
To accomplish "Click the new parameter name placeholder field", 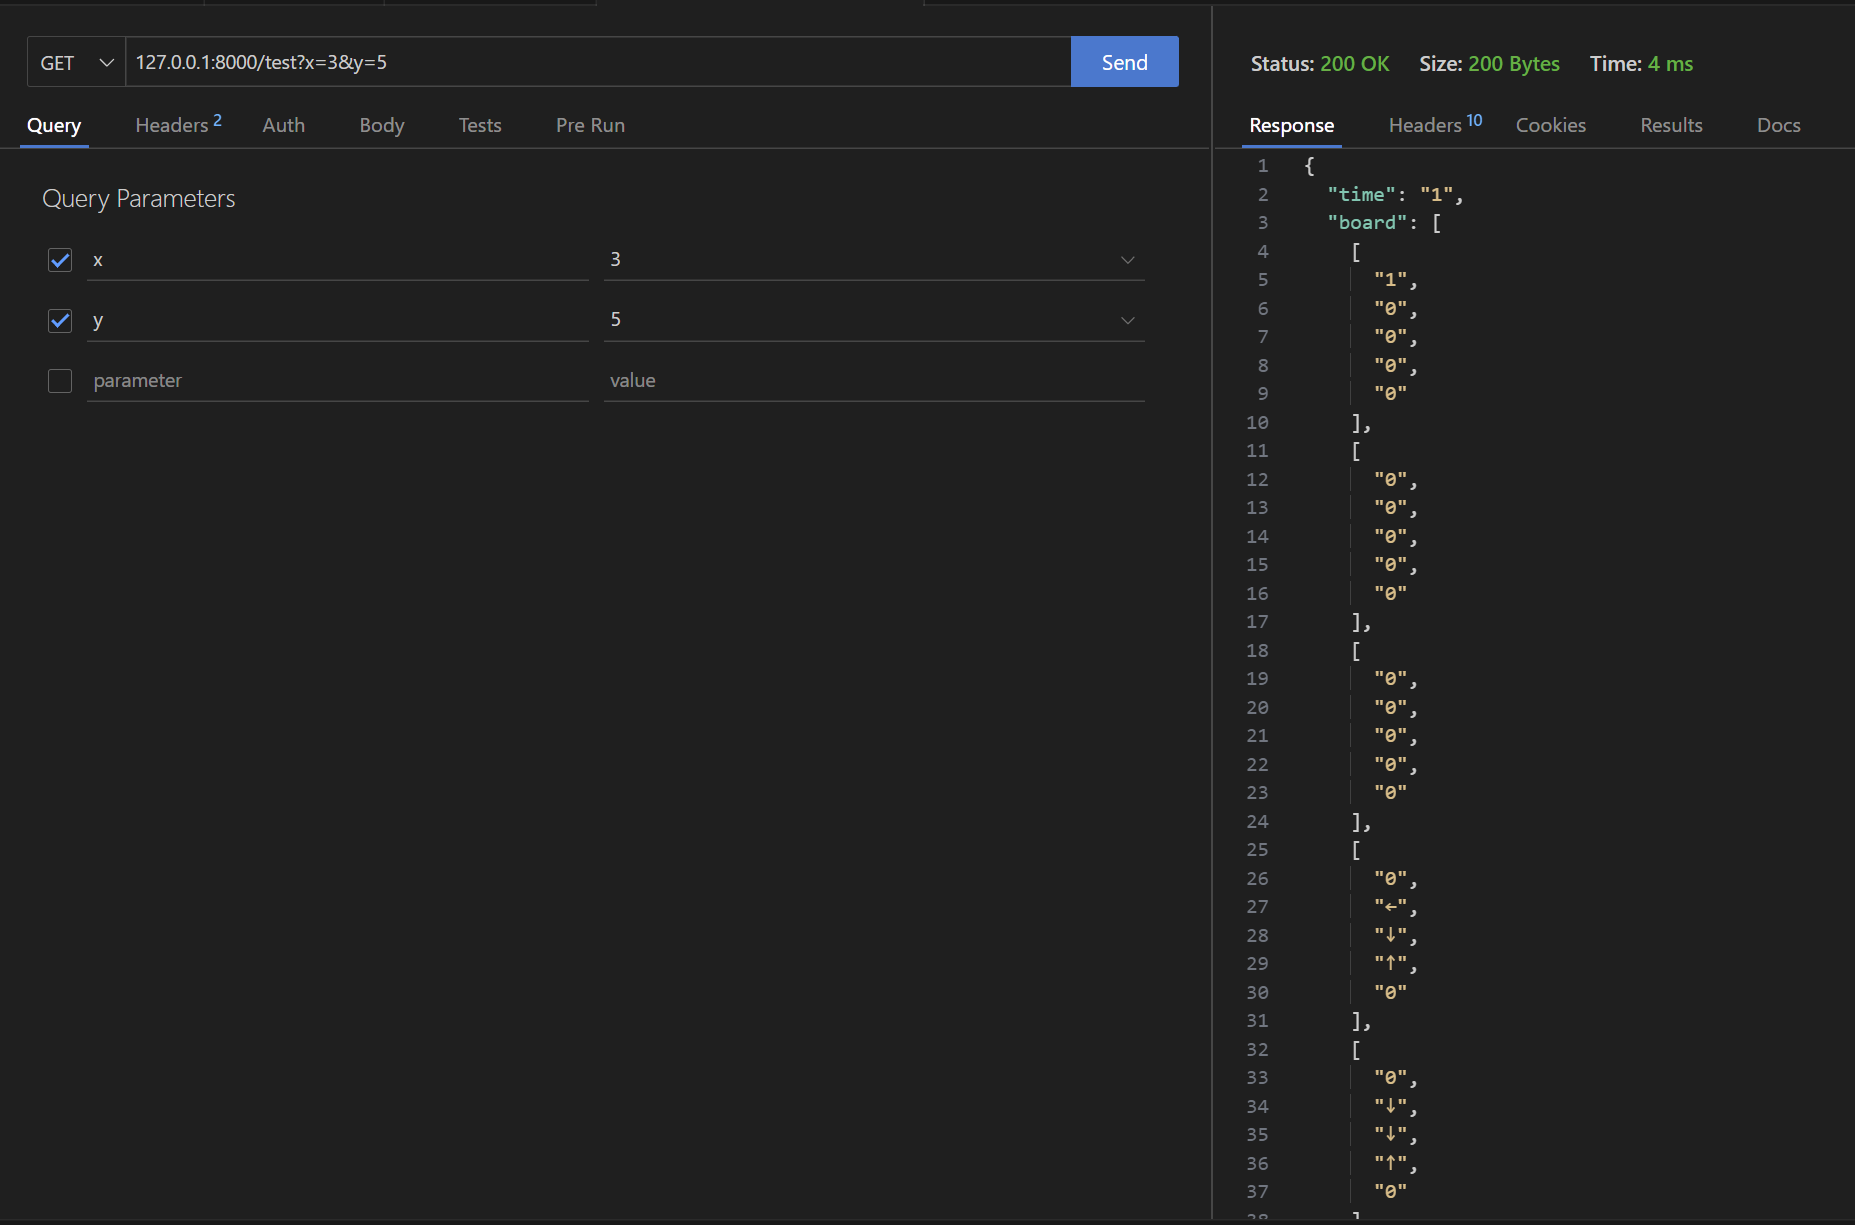I will (338, 381).
